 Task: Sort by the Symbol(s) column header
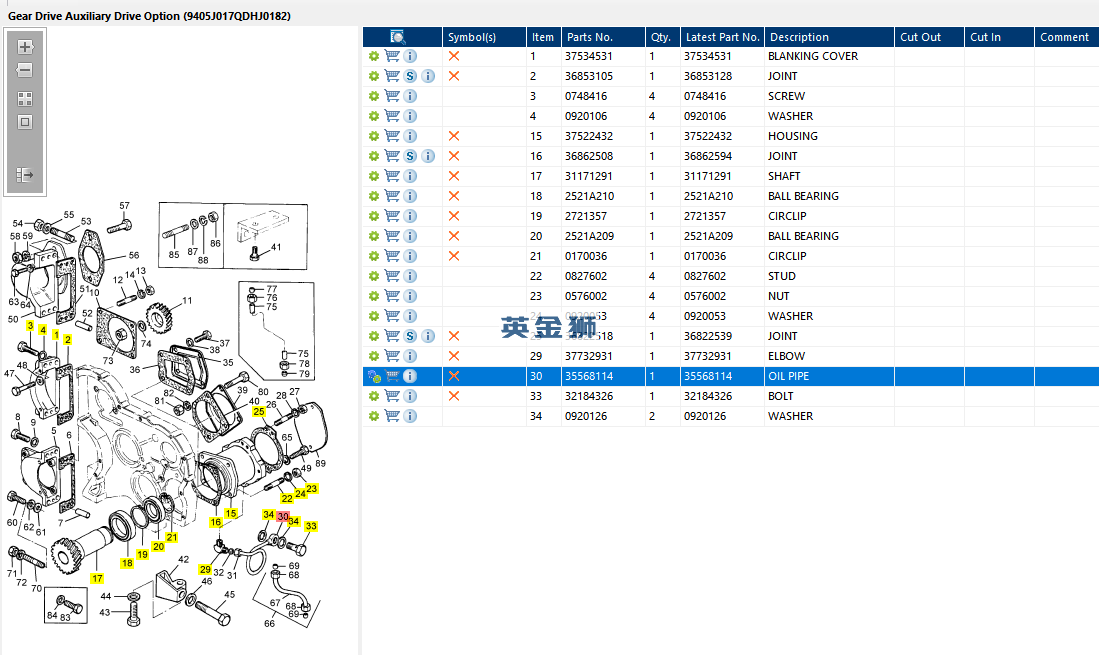coord(484,37)
